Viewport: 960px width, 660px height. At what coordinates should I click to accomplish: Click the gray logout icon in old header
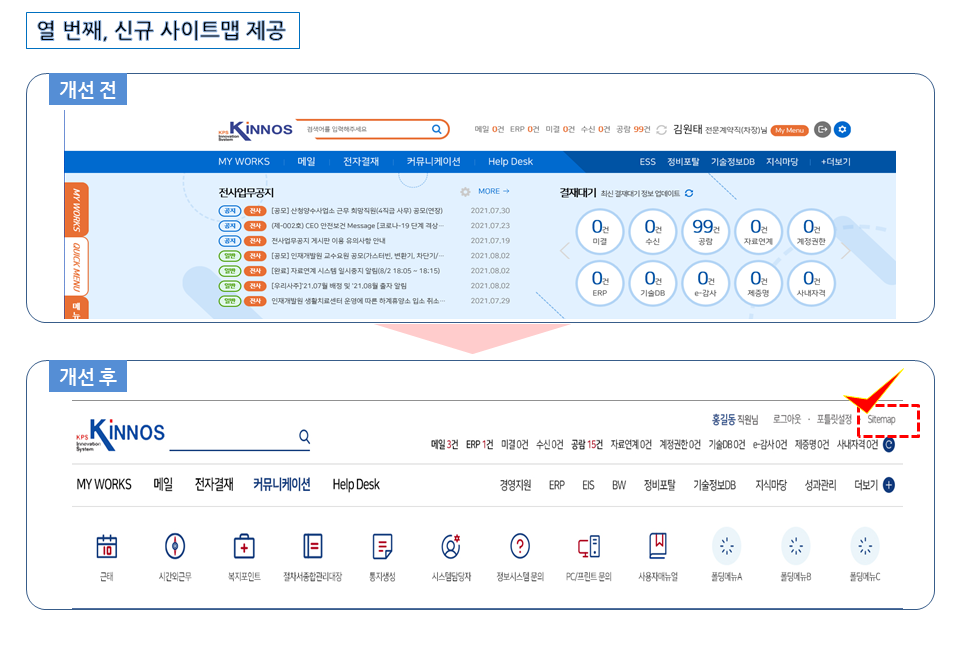[x=822, y=129]
